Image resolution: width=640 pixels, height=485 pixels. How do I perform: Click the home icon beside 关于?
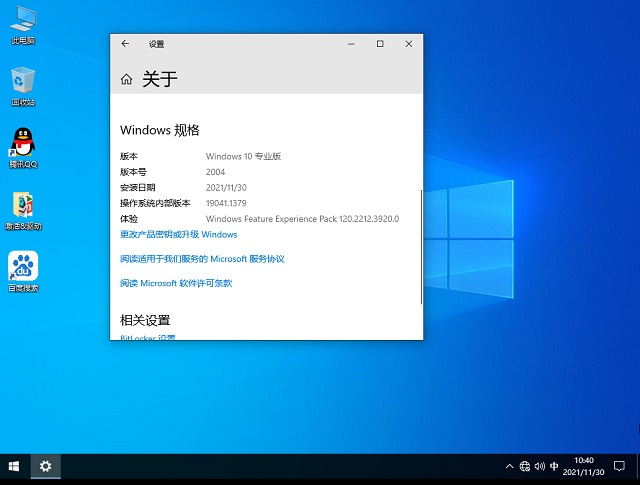click(126, 79)
